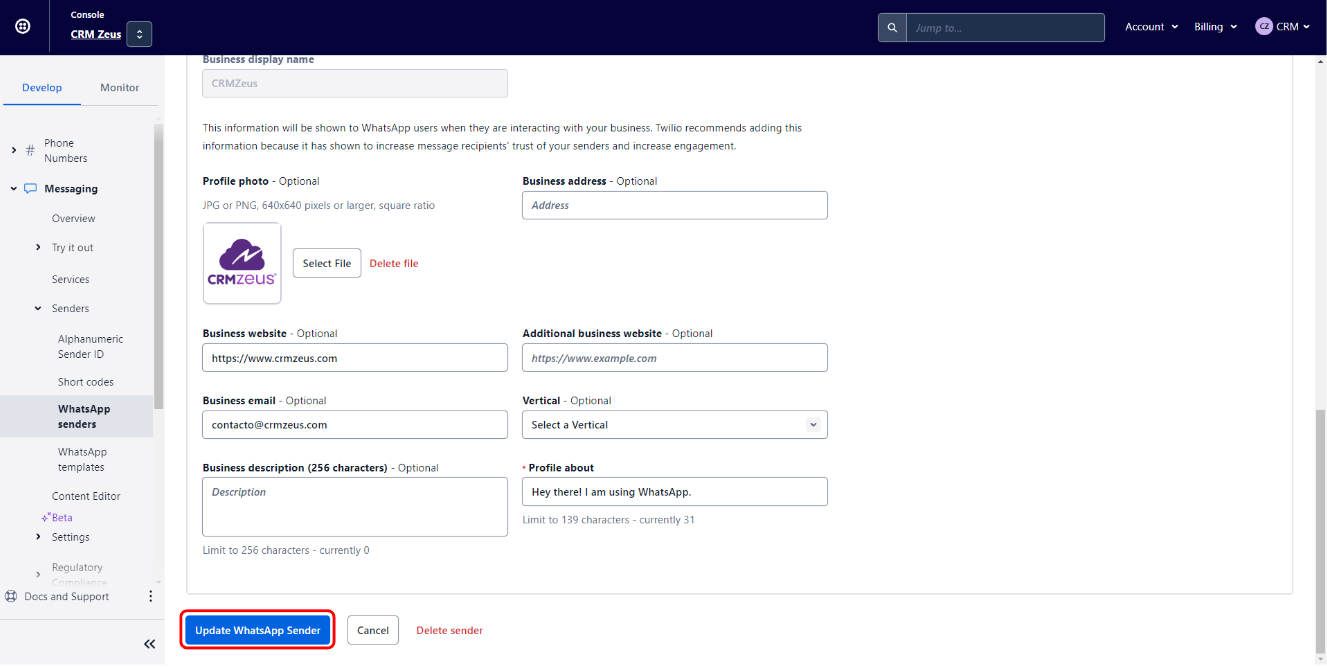Collapse the Senders tree section
Image resolution: width=1327 pixels, height=667 pixels.
[38, 309]
